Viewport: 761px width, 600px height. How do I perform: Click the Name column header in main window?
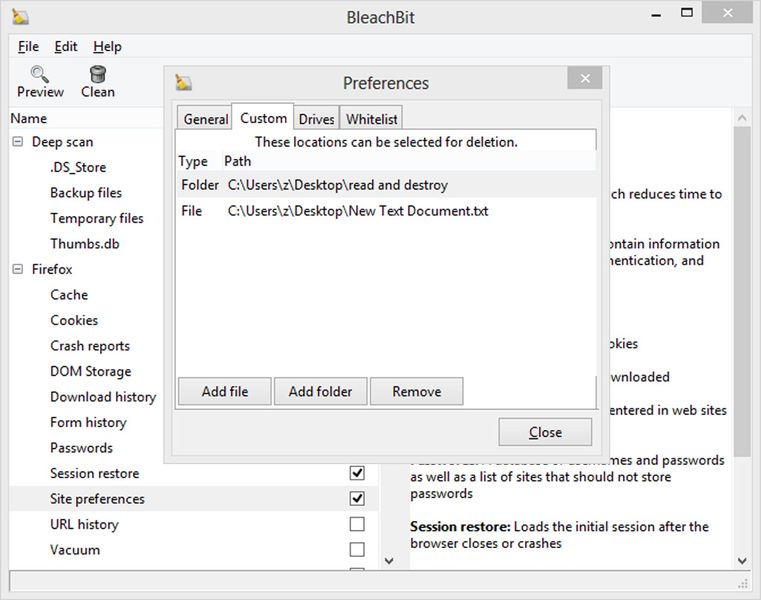pyautogui.click(x=29, y=118)
